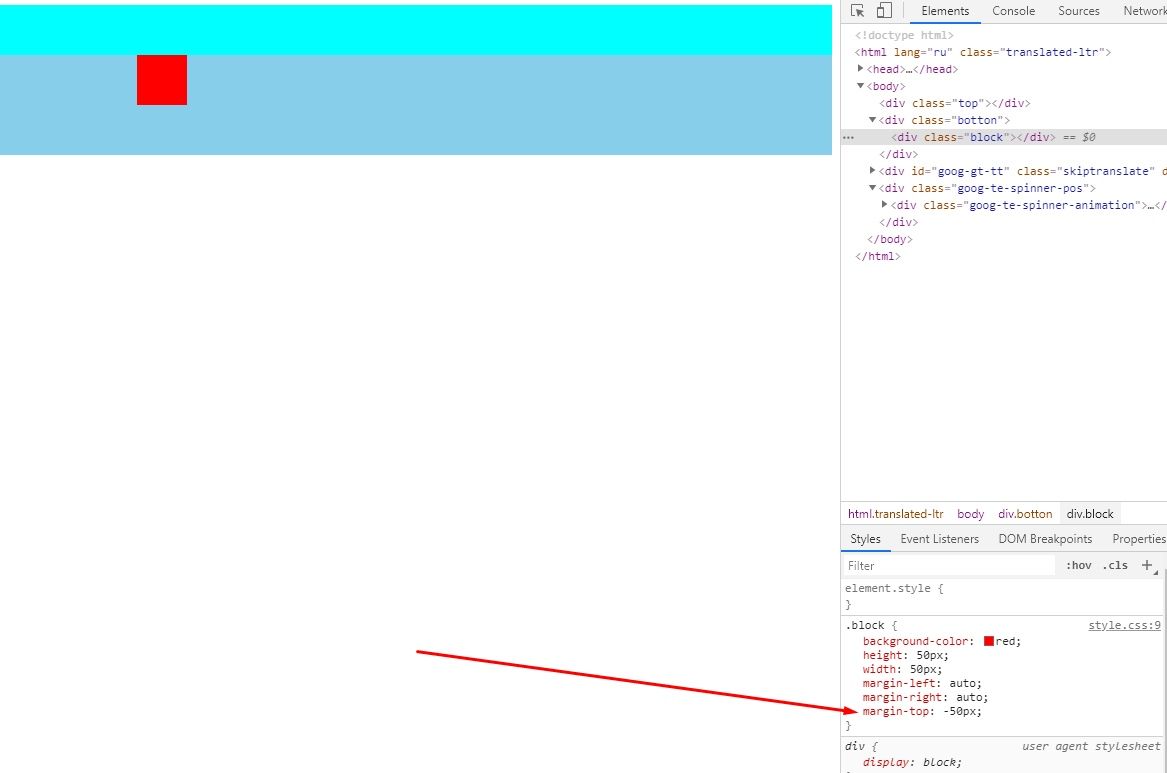Select html.translated-ltr in the breadcrumb
Viewport: 1167px width, 773px height.
[895, 514]
